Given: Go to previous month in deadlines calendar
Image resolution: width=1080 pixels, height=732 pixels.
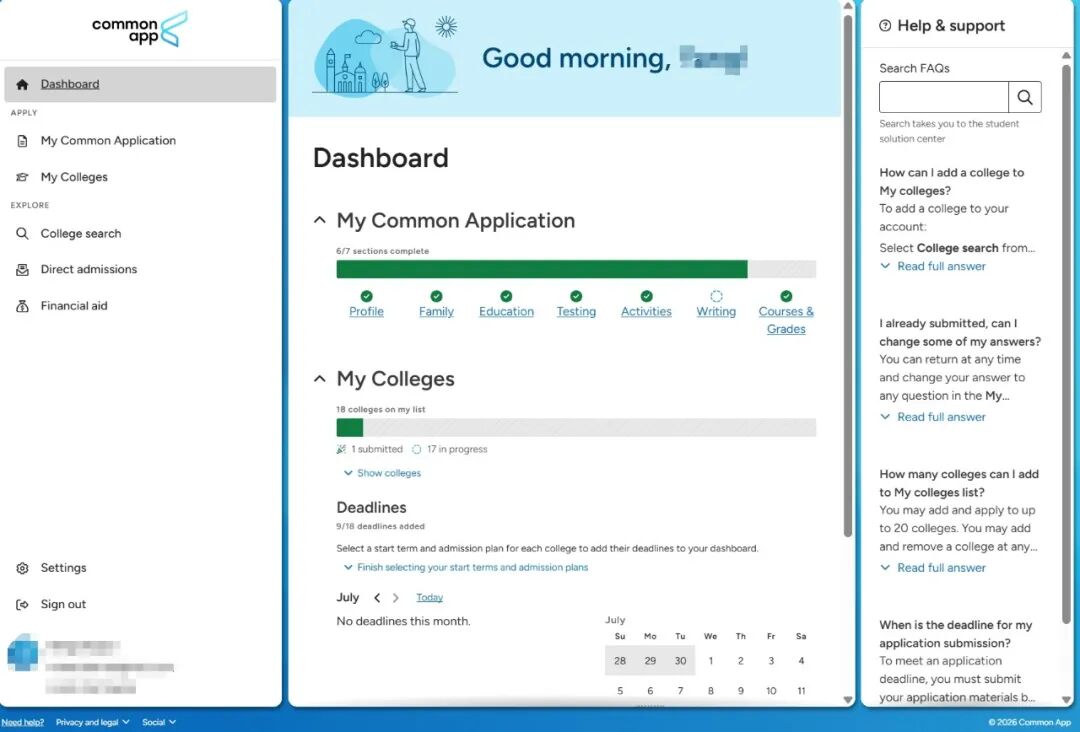Looking at the screenshot, I should 377,598.
